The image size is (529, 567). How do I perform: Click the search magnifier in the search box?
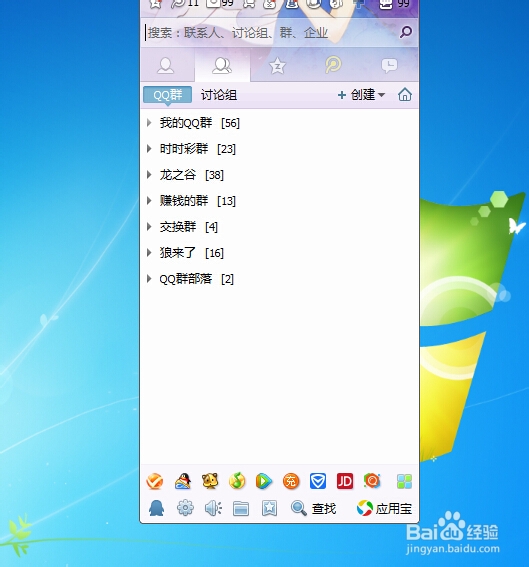[x=406, y=32]
